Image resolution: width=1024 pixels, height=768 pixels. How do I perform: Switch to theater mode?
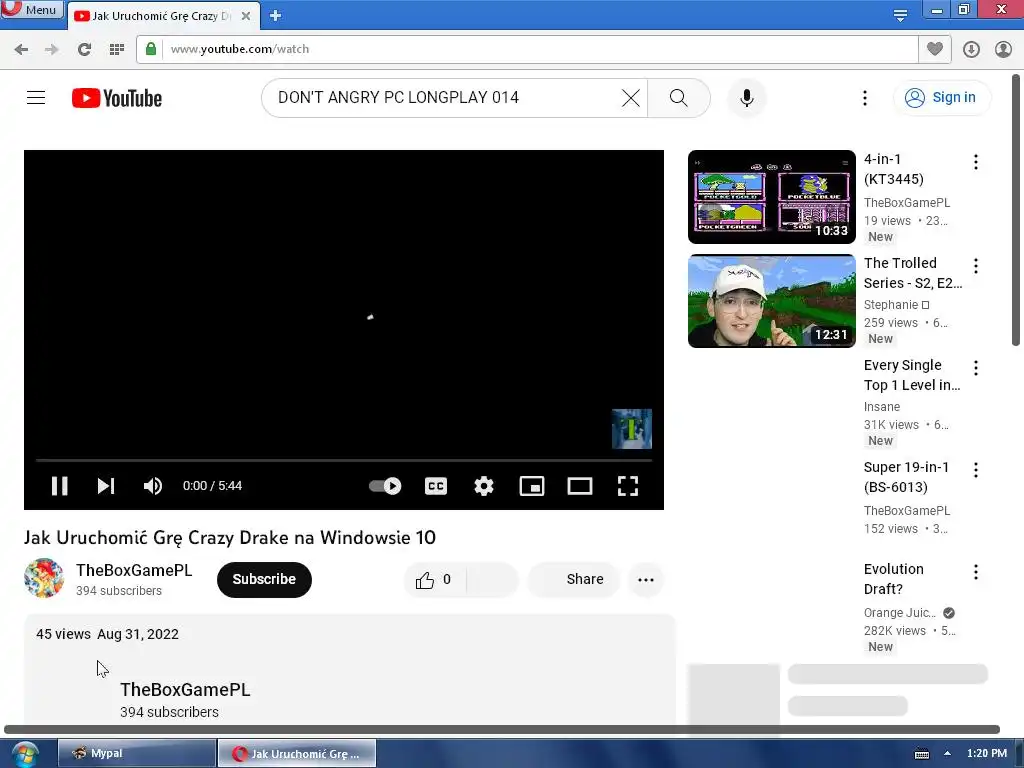coord(580,486)
